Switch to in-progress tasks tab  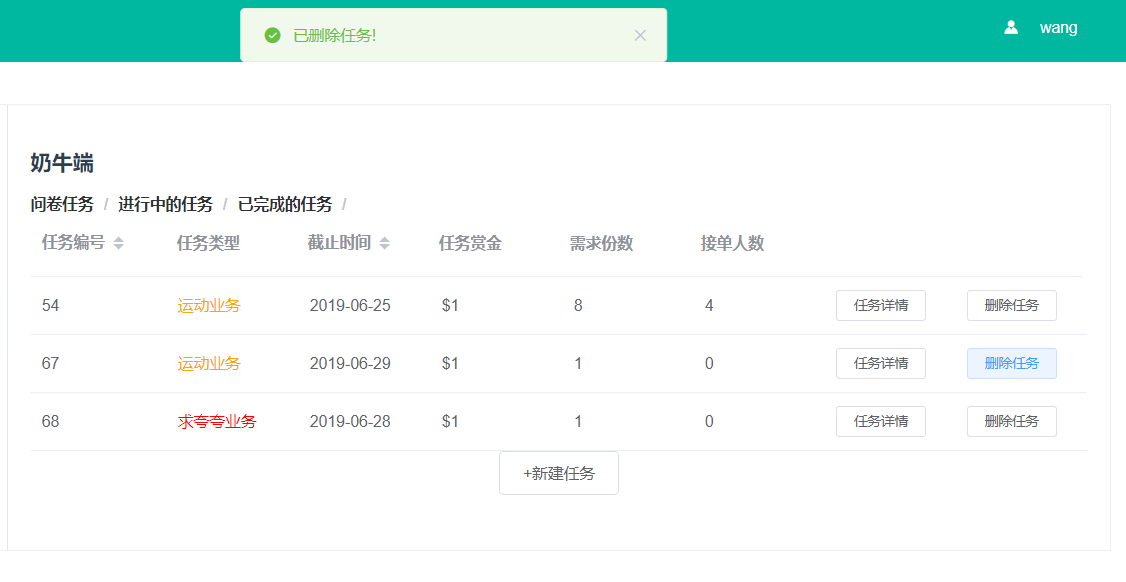point(165,204)
